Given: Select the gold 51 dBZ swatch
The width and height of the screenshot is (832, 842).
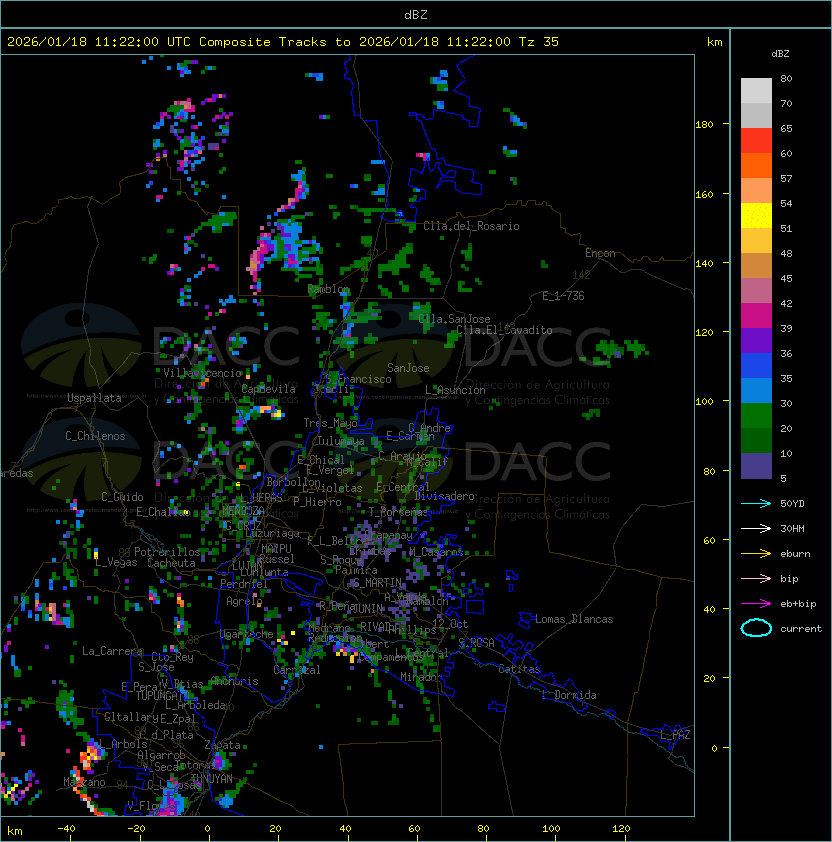Looking at the screenshot, I should click(x=756, y=241).
